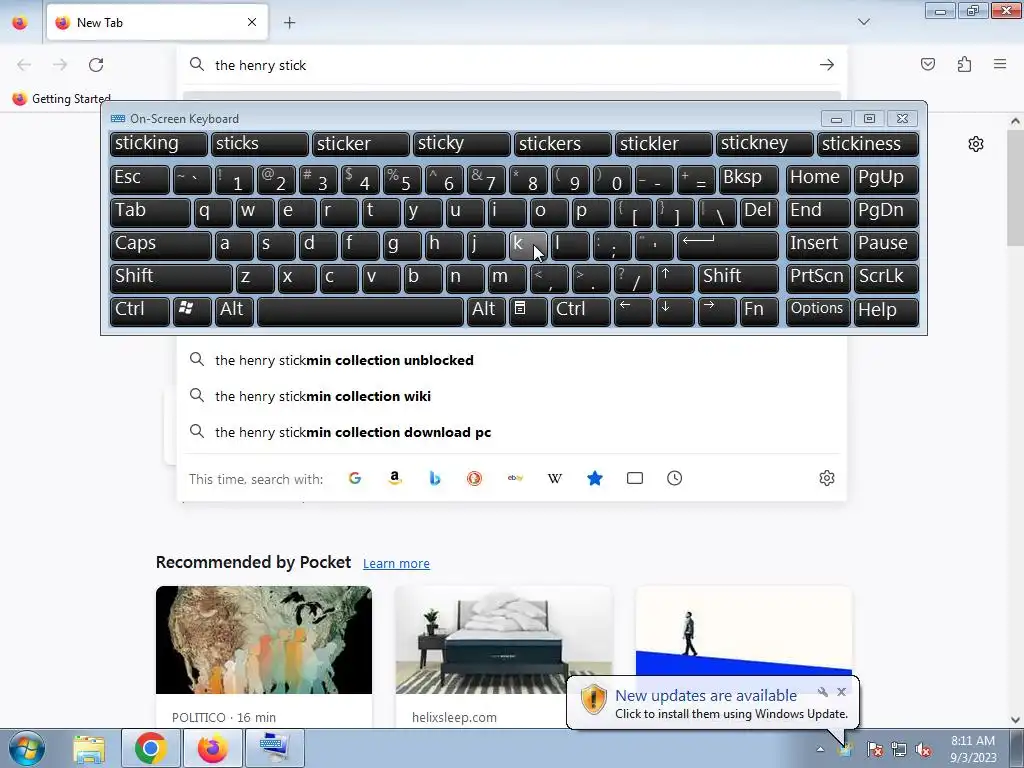Open Windows Start menu orb

pyautogui.click(x=27, y=748)
